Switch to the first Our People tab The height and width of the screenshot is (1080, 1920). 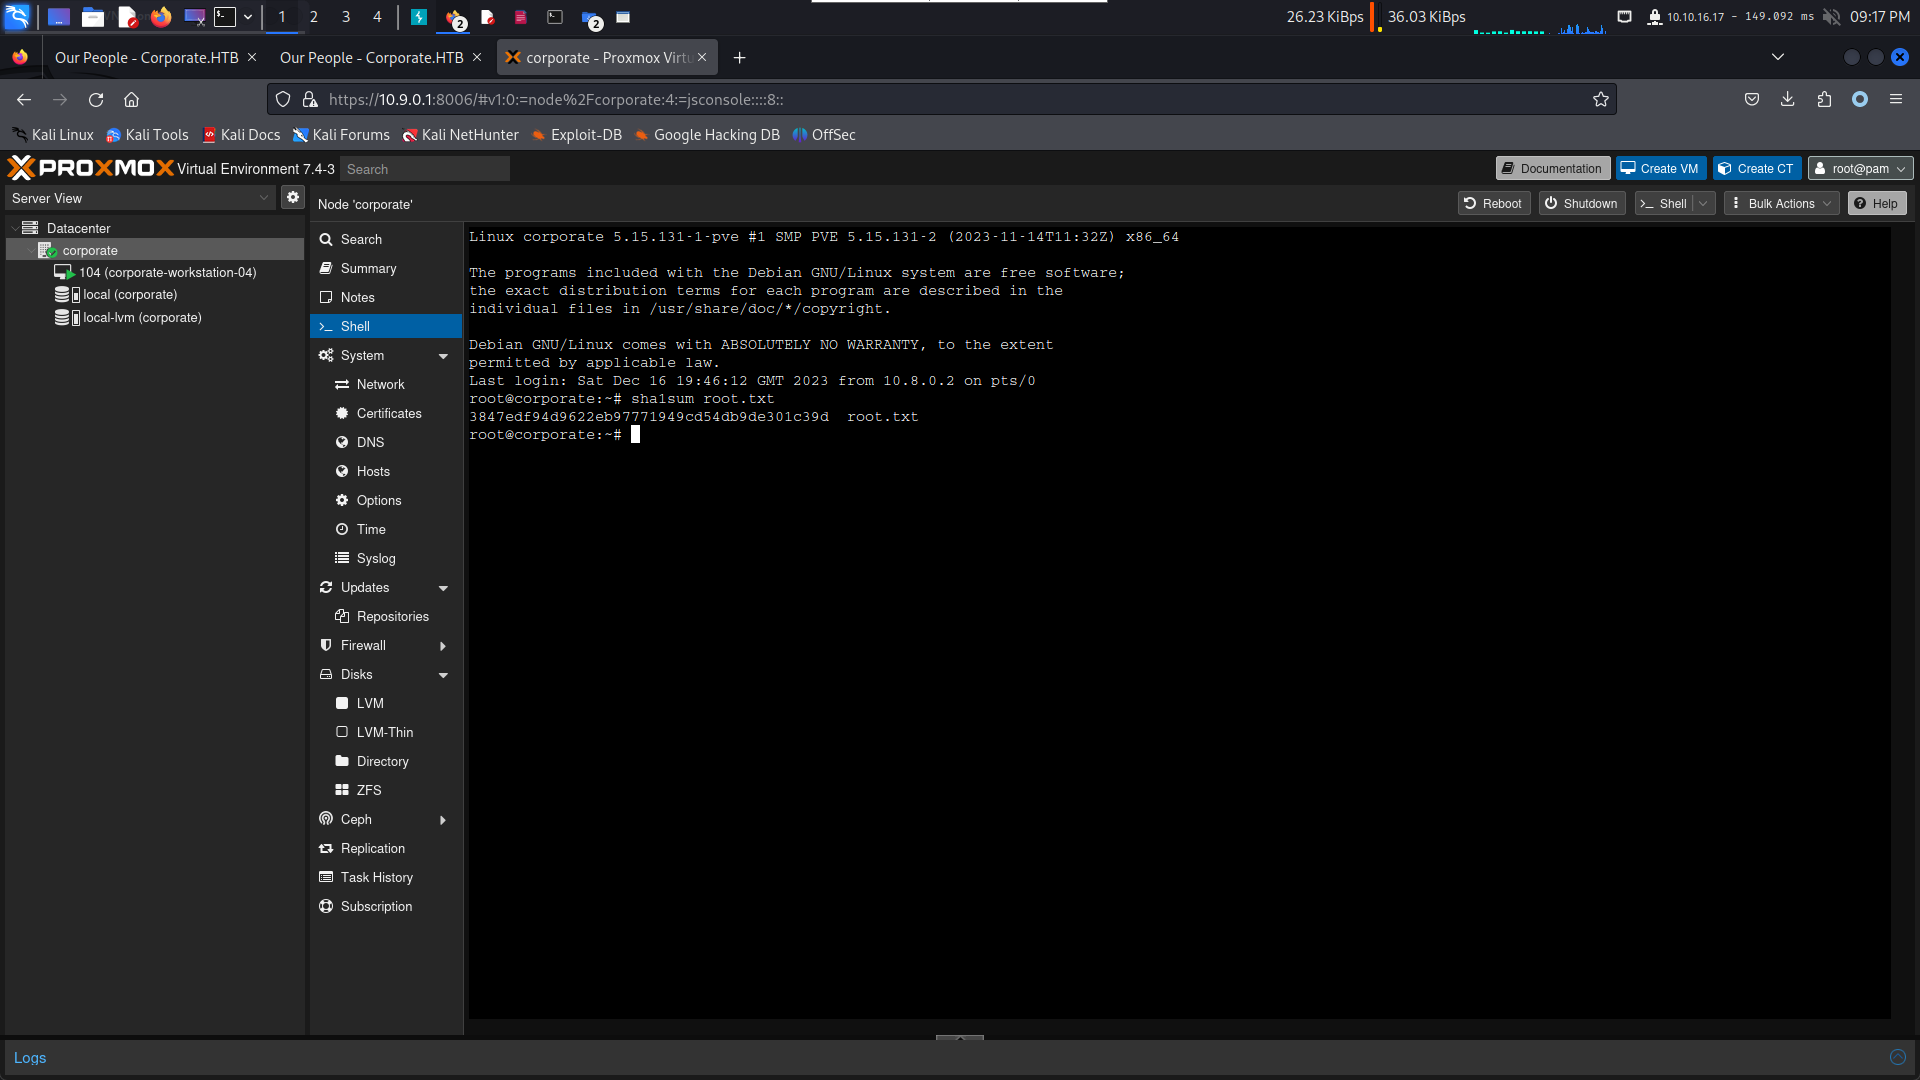point(145,57)
